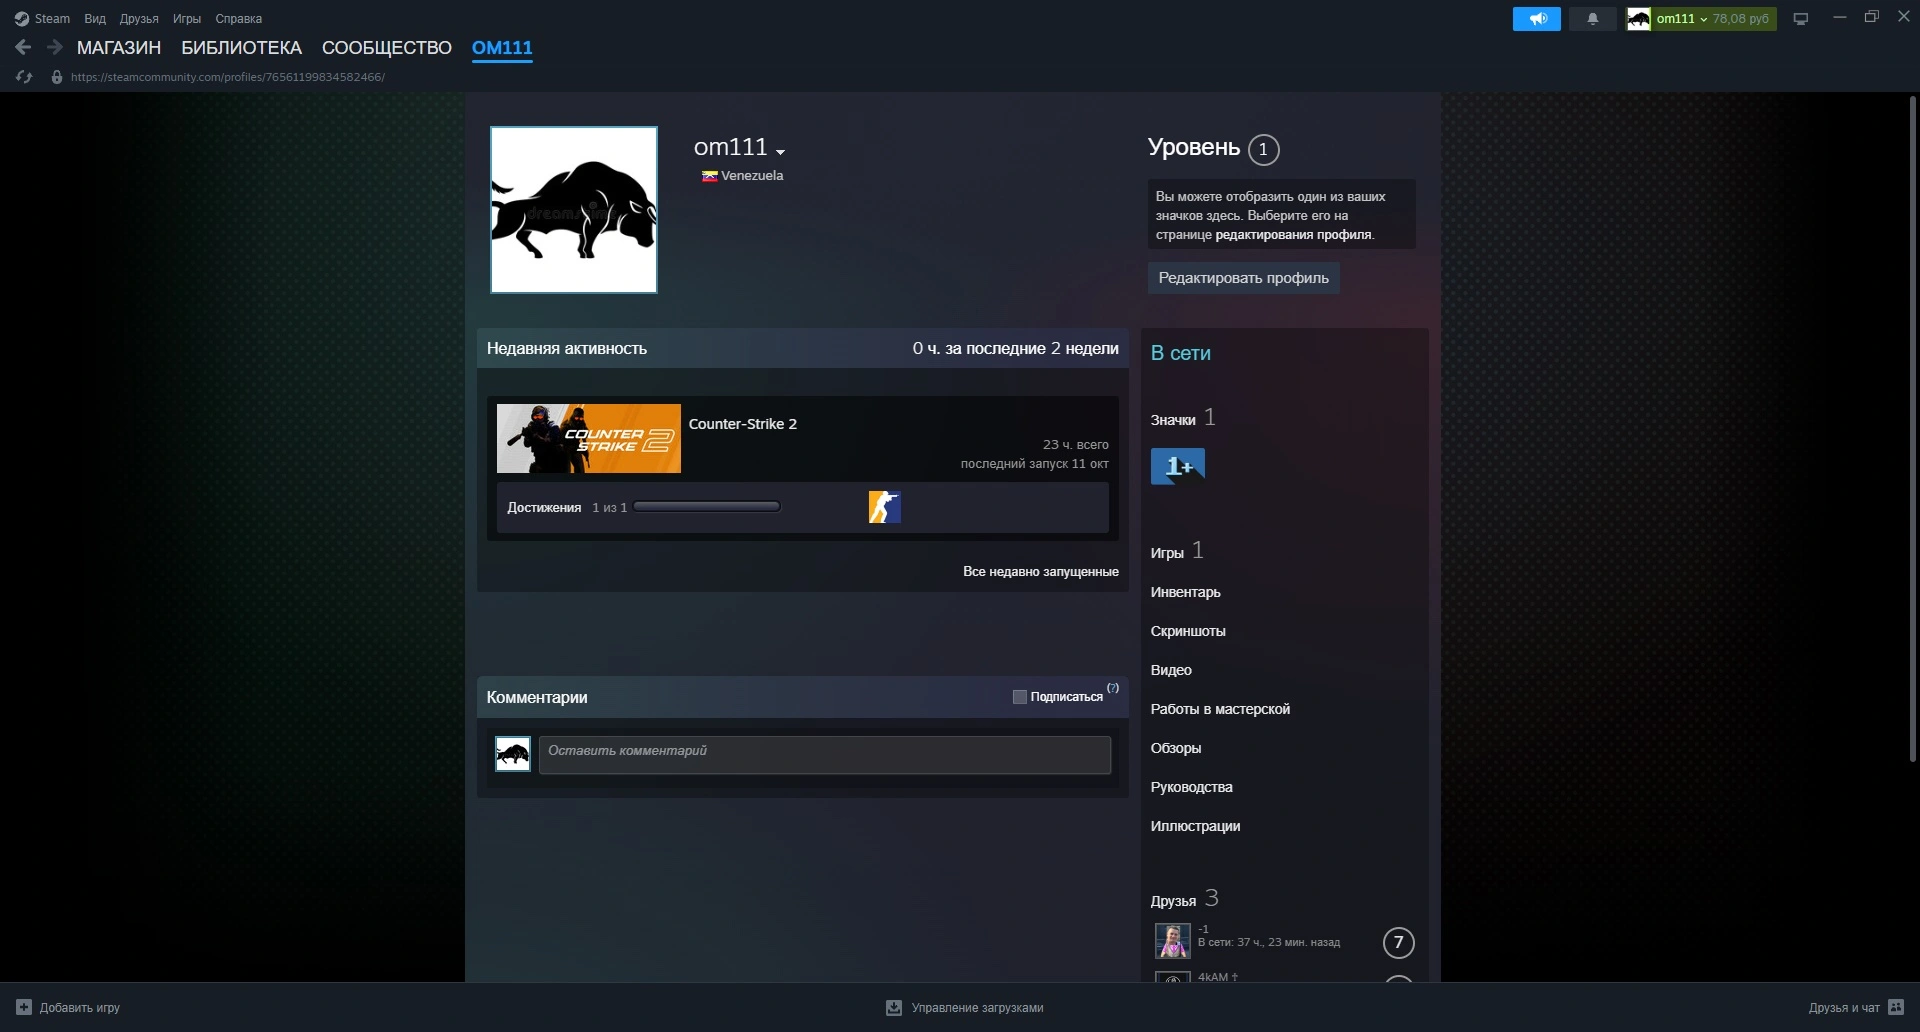Open the Обзоры link

pos(1176,748)
